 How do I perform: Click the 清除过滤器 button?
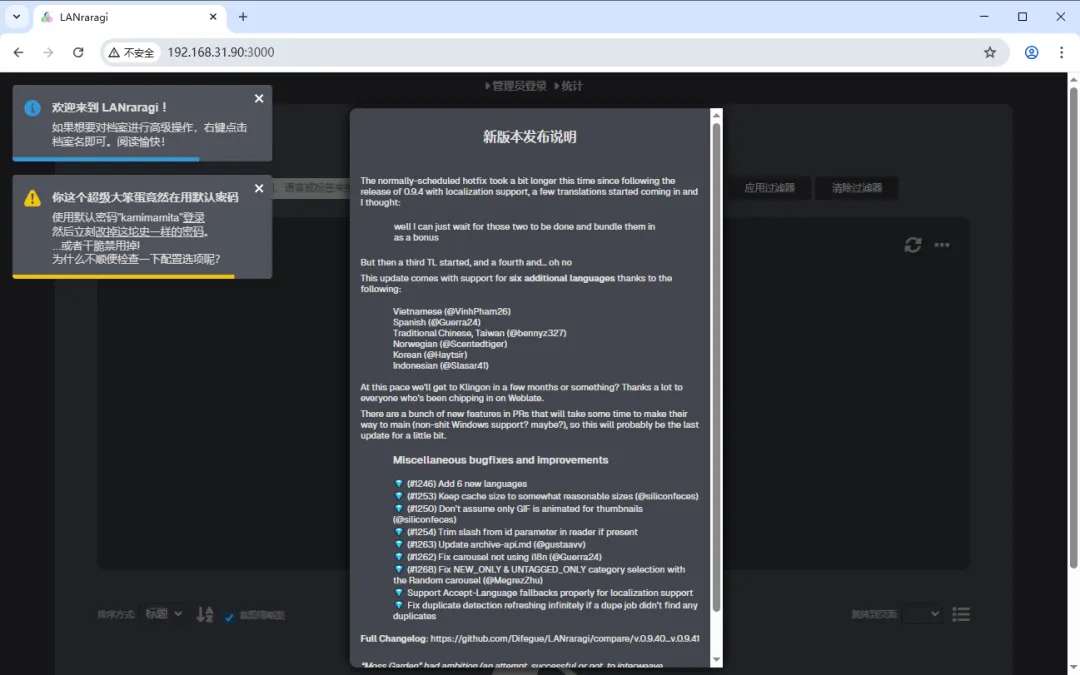857,188
